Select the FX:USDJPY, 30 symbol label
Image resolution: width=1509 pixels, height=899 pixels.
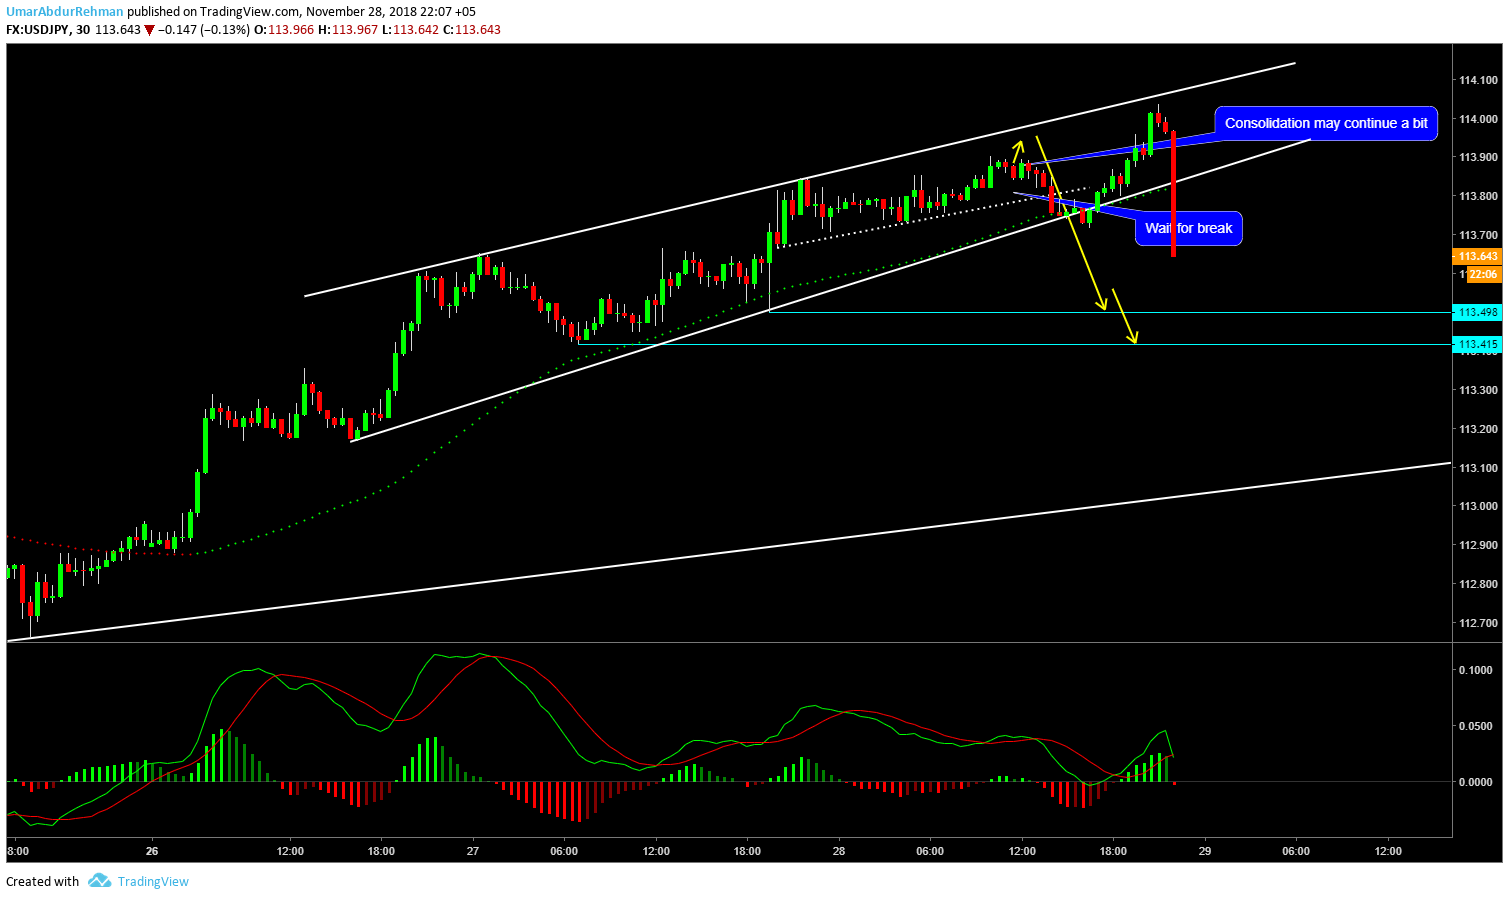(48, 30)
